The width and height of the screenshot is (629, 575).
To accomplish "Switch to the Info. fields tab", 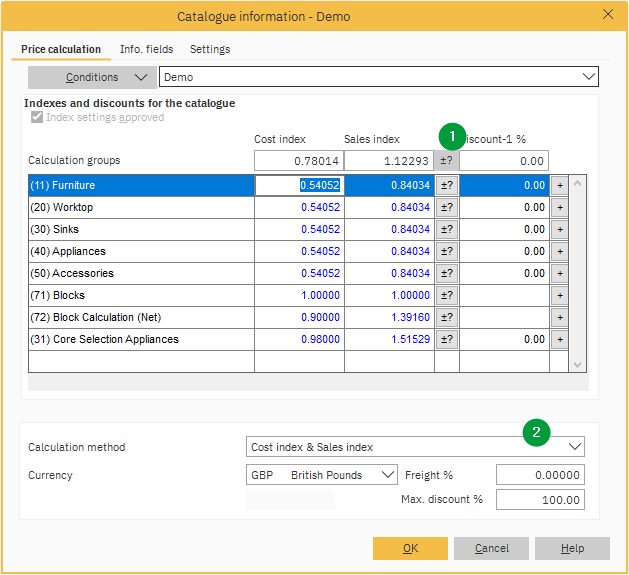I will (146, 49).
